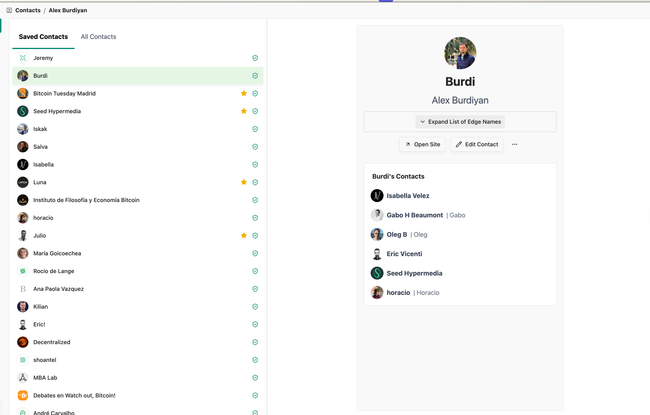Click the verified shield icon beside Jeremy
This screenshot has width=650, height=415.
point(255,58)
